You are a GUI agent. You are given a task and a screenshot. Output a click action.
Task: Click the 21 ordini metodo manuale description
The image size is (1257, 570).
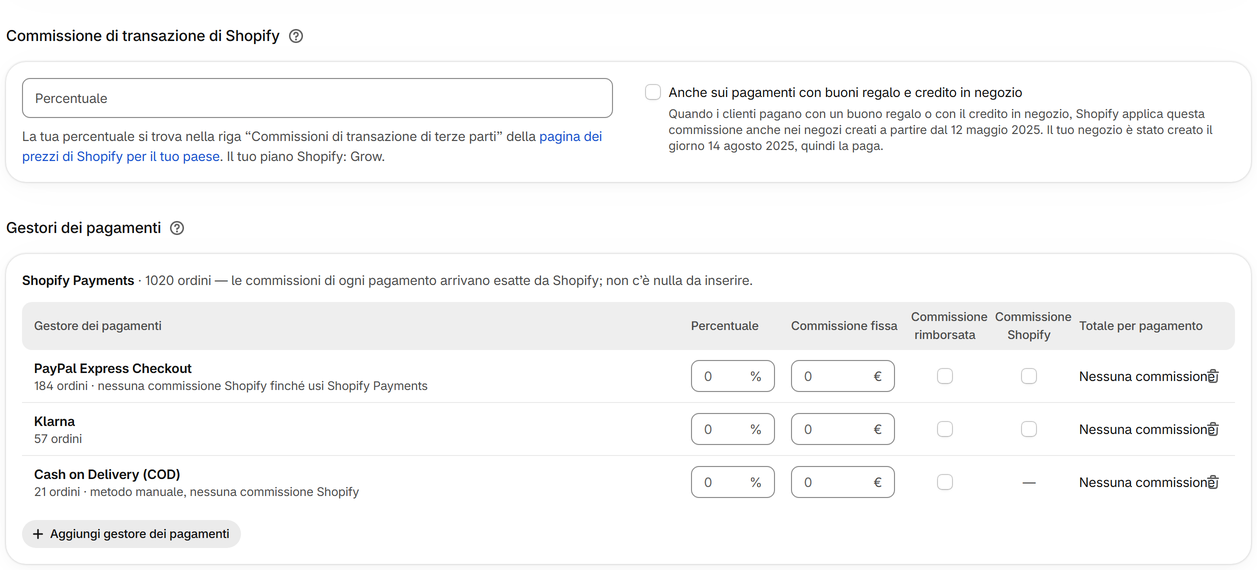(x=196, y=492)
